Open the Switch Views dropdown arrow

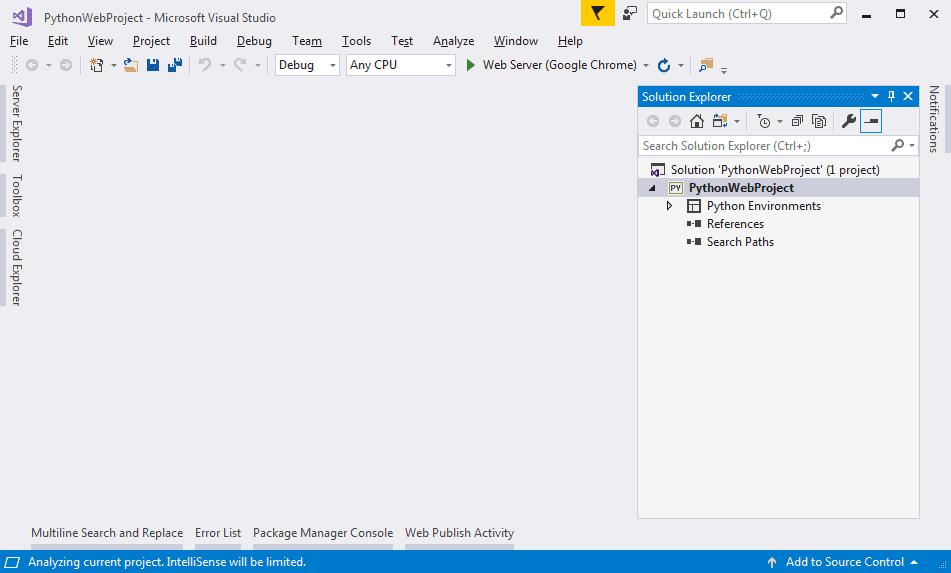[x=737, y=121]
